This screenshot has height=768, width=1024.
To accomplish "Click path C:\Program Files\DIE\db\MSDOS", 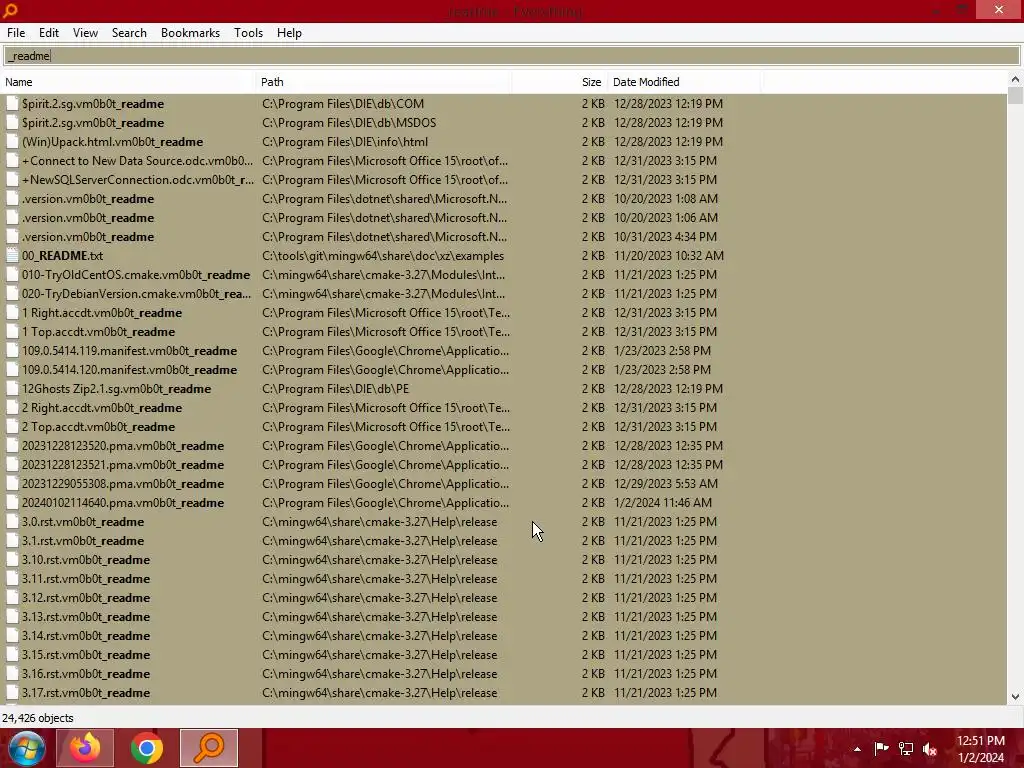I will pyautogui.click(x=349, y=123).
